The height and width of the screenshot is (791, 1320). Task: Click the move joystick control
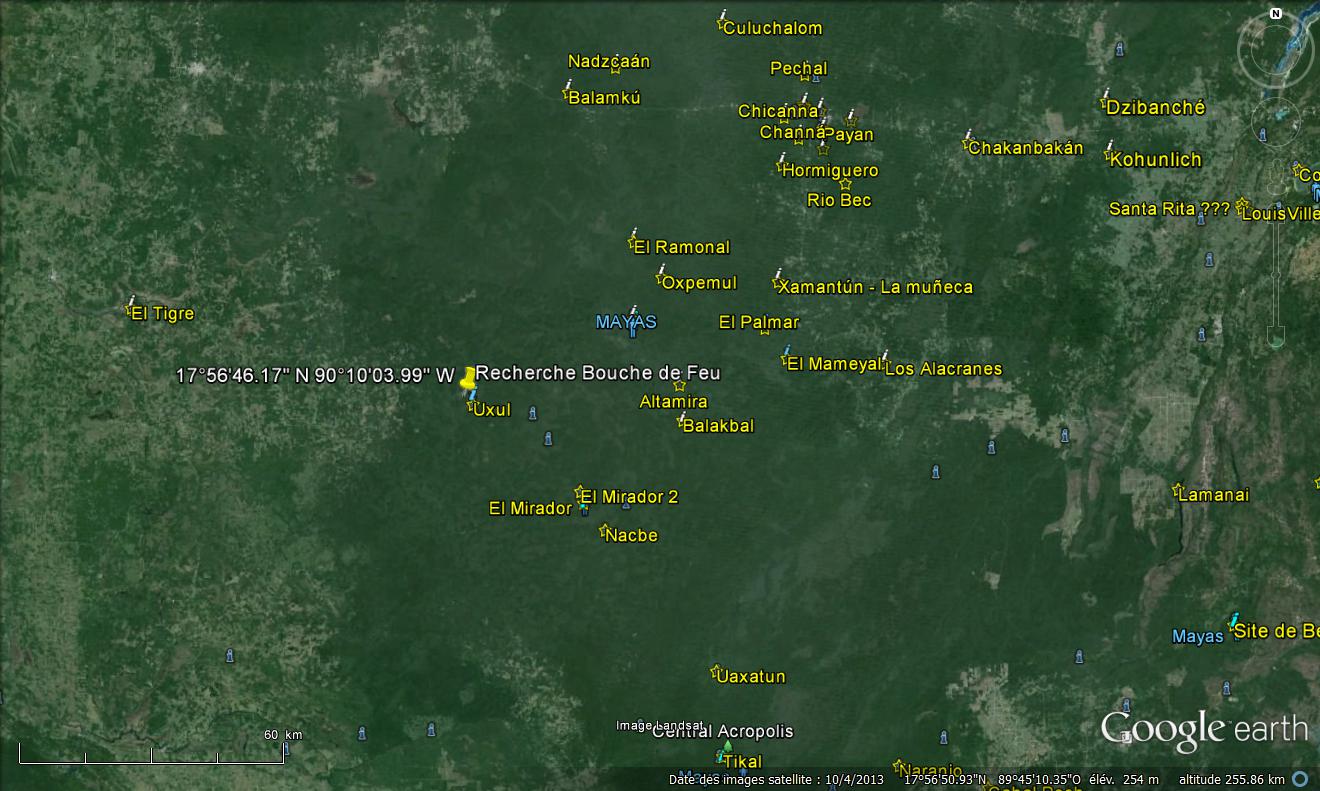1276,123
